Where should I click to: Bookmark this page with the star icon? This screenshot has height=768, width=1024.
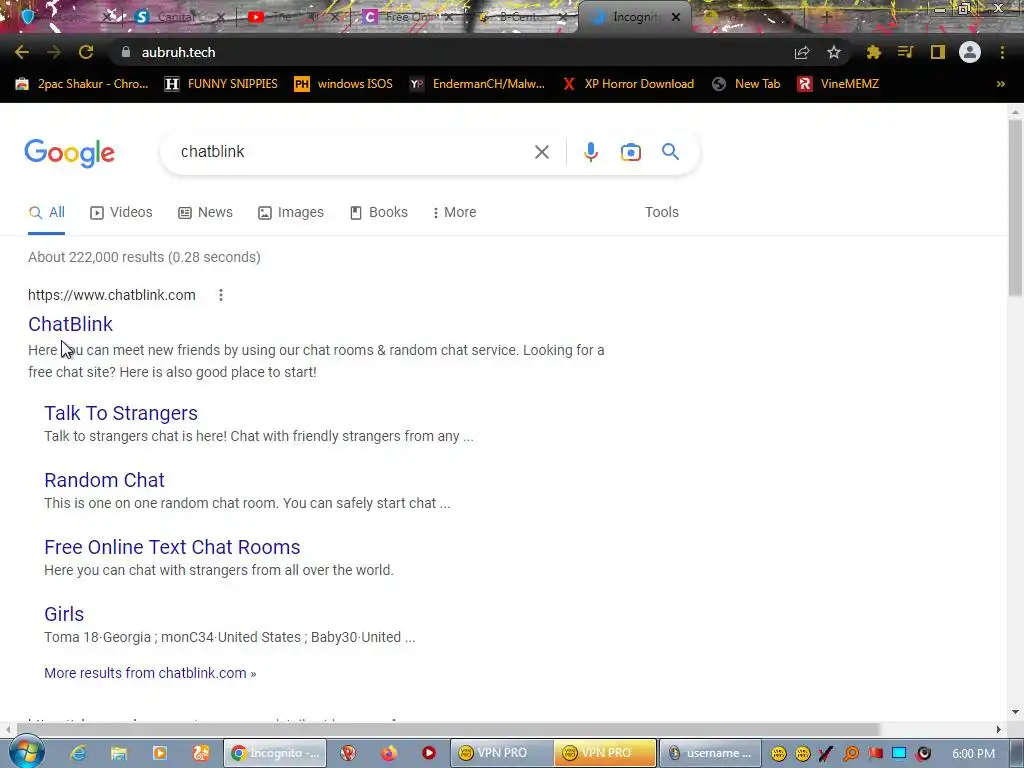[834, 52]
